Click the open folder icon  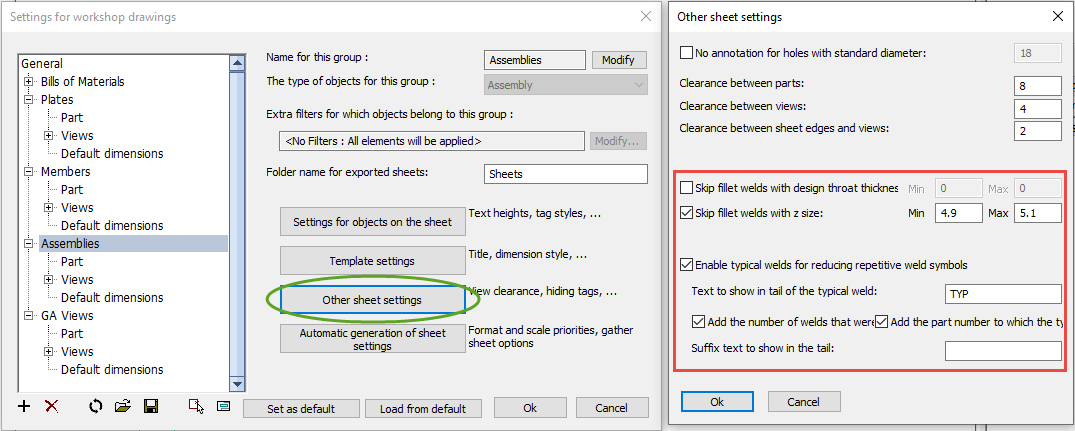coord(123,406)
